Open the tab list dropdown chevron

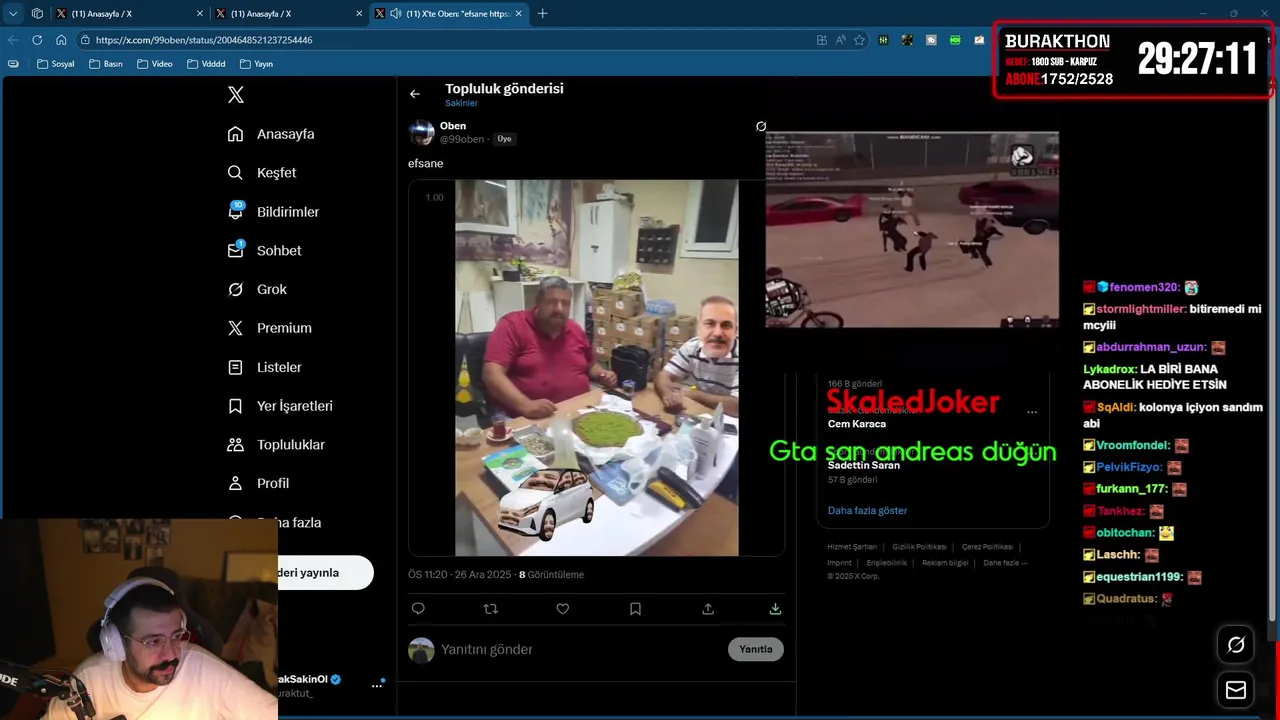tap(13, 13)
